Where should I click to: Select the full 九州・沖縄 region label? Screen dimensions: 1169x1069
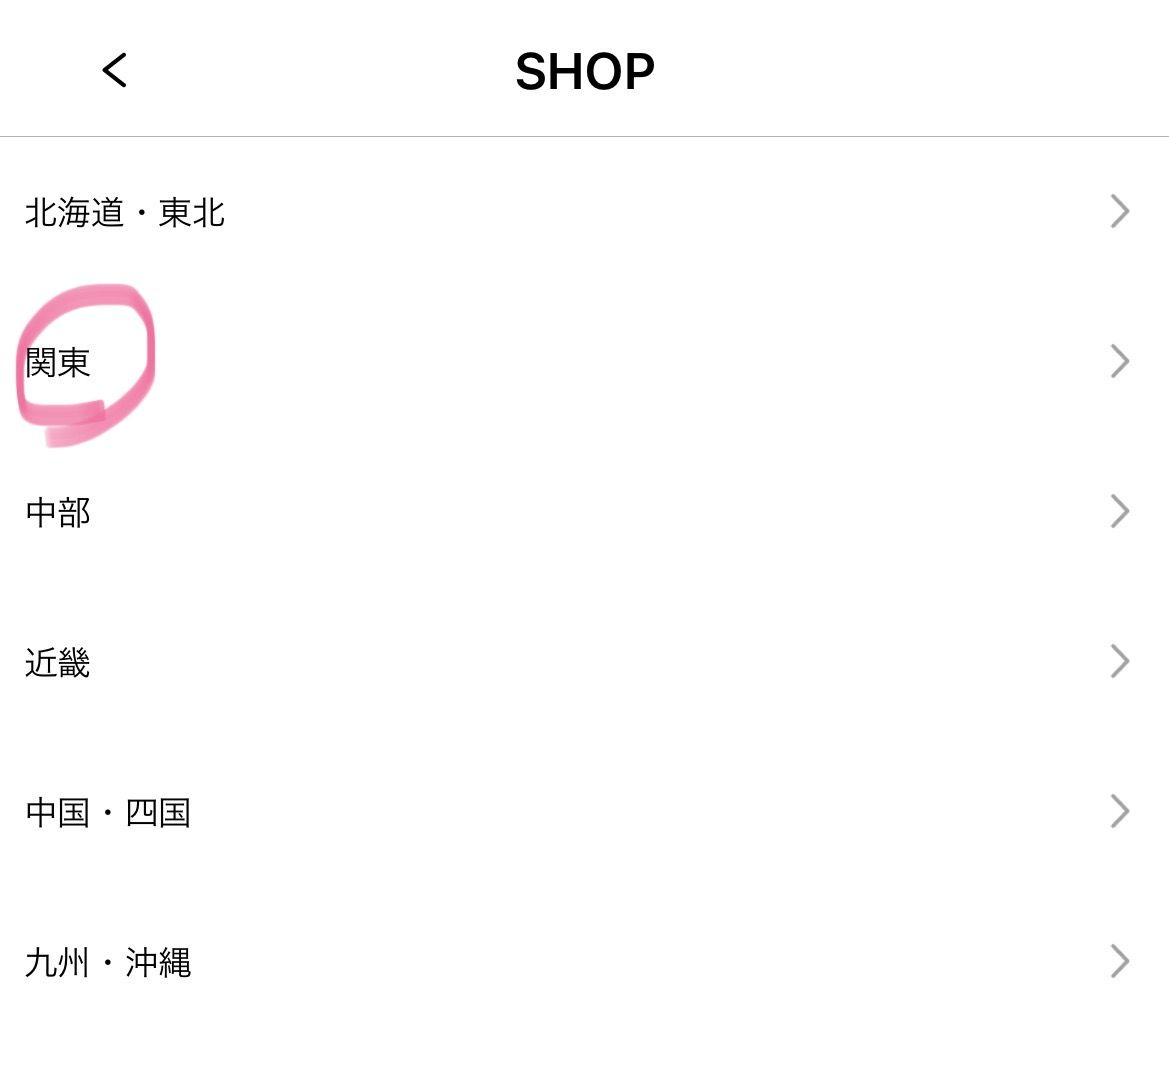(x=108, y=962)
